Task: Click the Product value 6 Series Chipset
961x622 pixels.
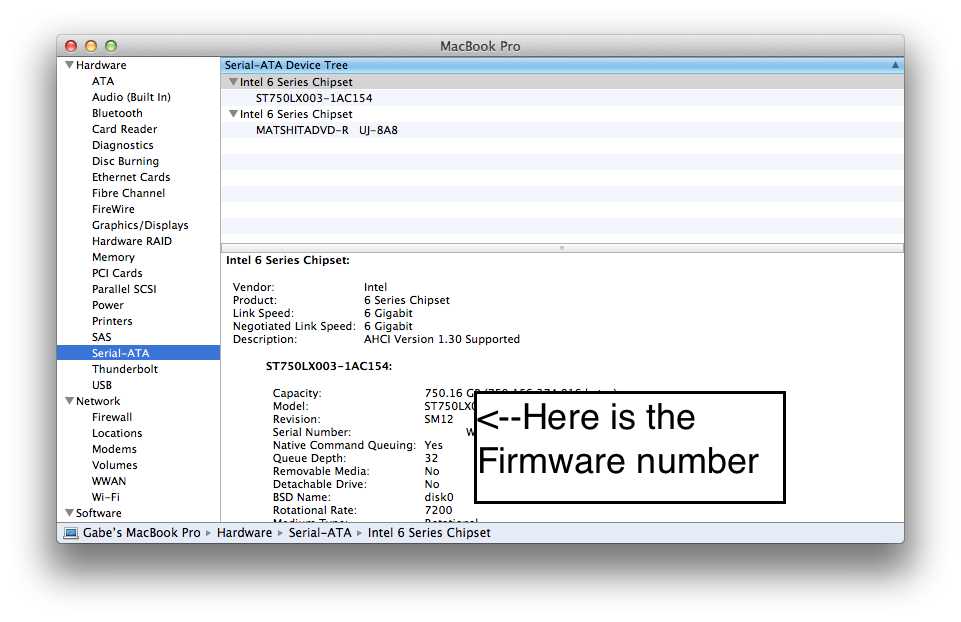Action: click(406, 300)
